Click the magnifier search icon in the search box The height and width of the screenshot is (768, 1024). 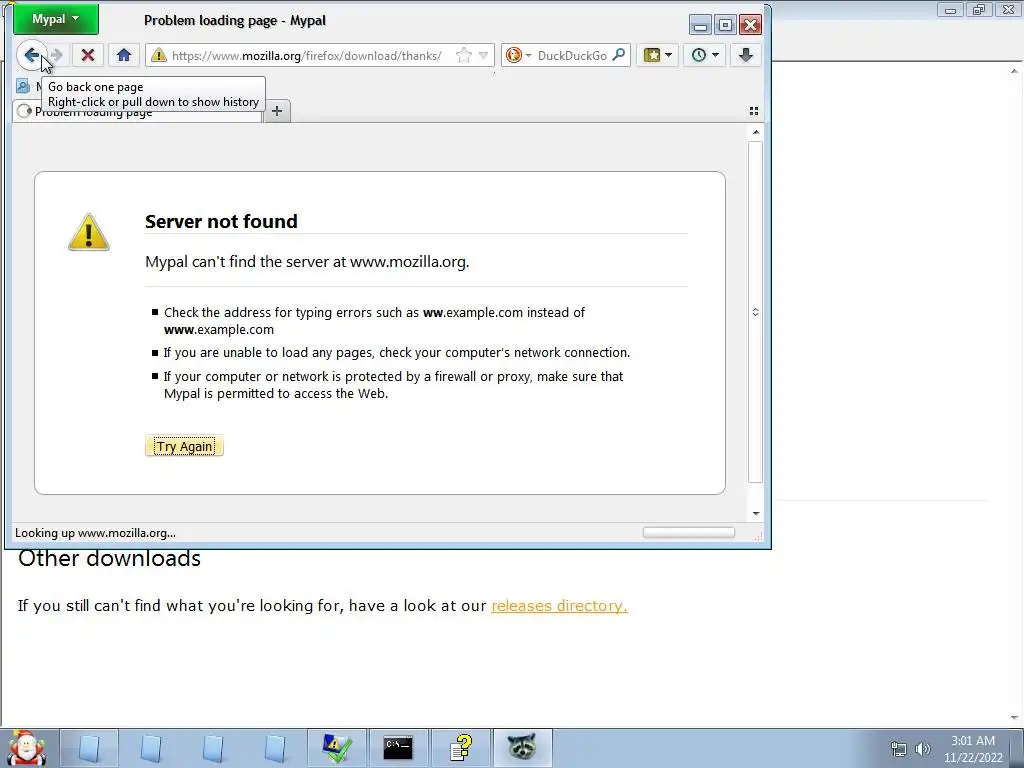(x=618, y=56)
